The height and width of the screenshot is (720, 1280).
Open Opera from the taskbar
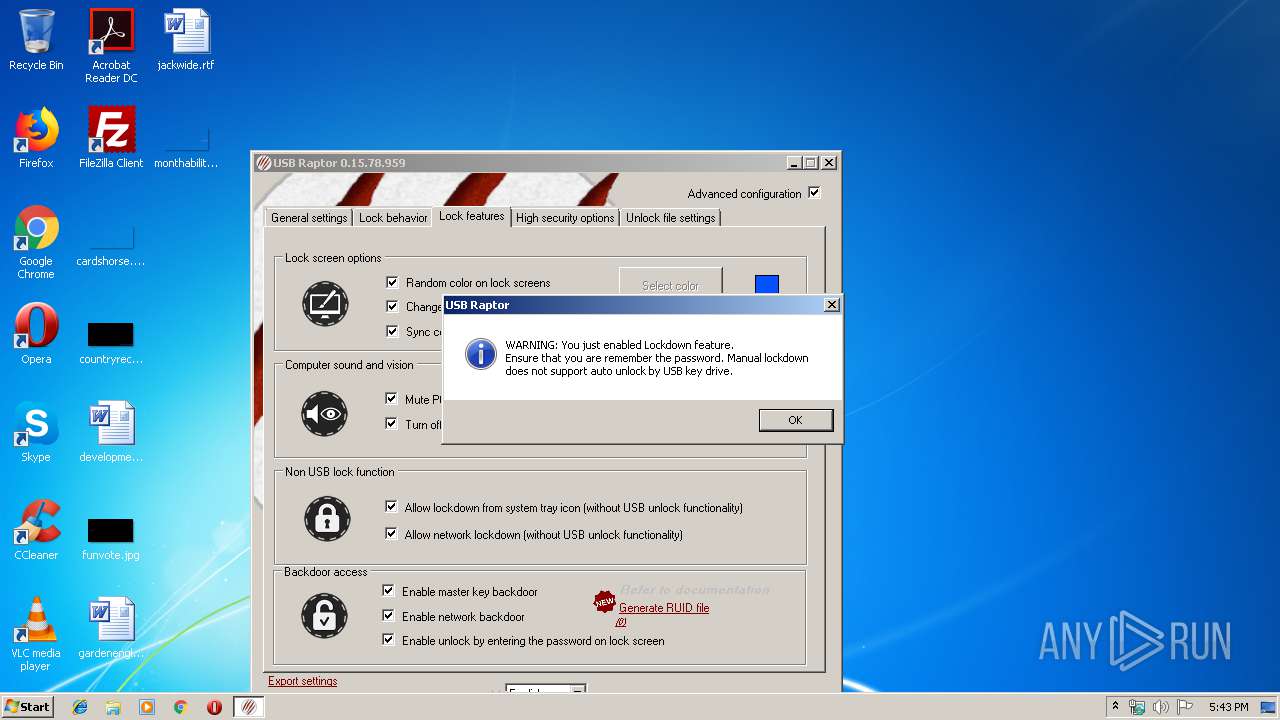(214, 707)
